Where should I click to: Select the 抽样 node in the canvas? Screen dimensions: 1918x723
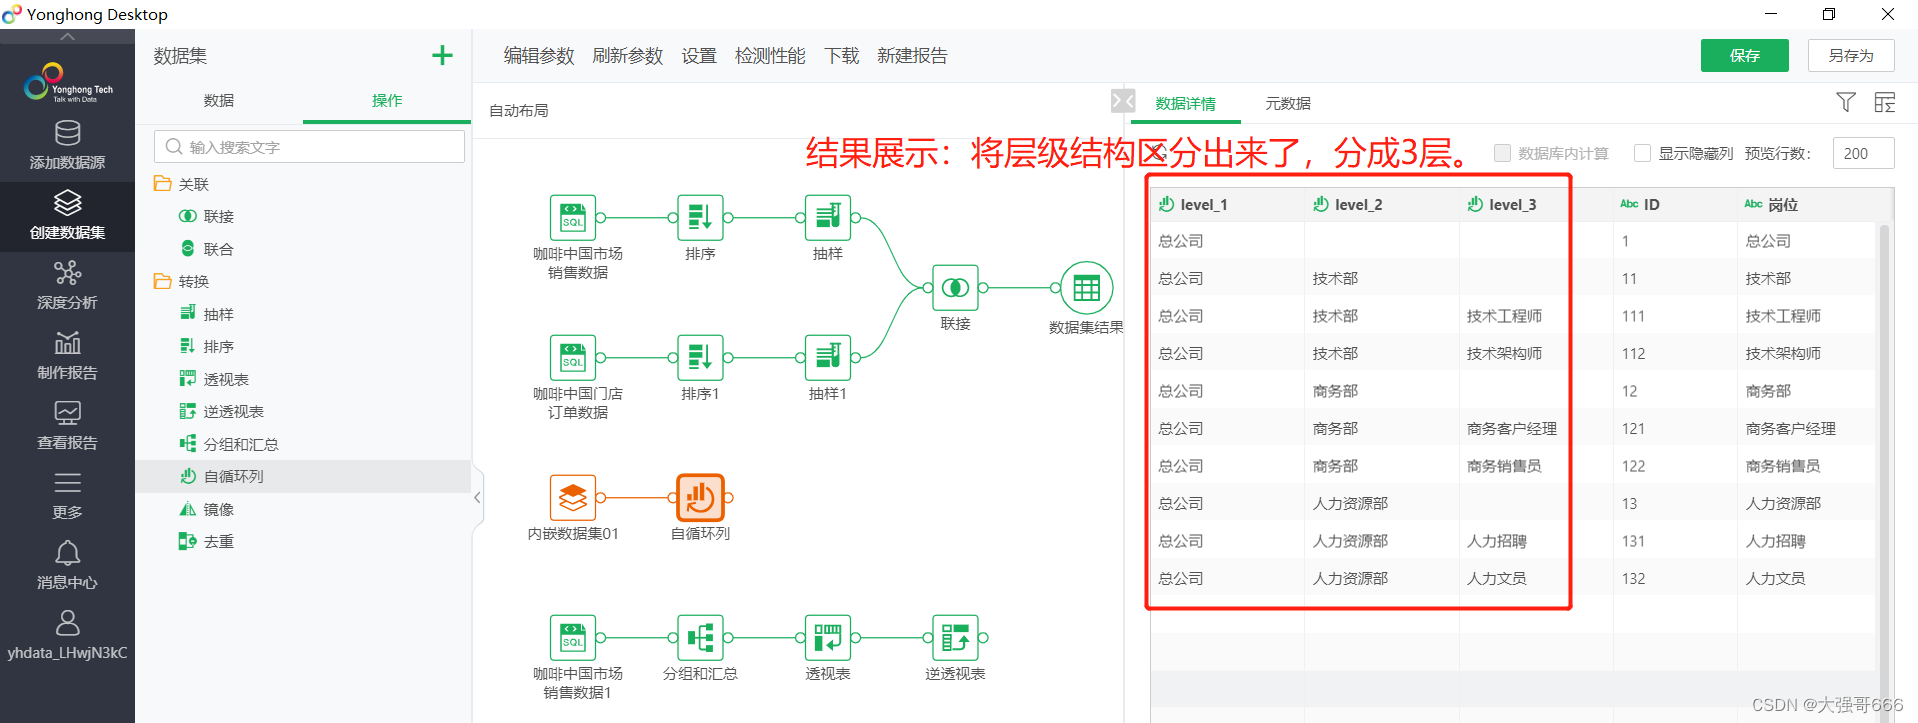828,217
